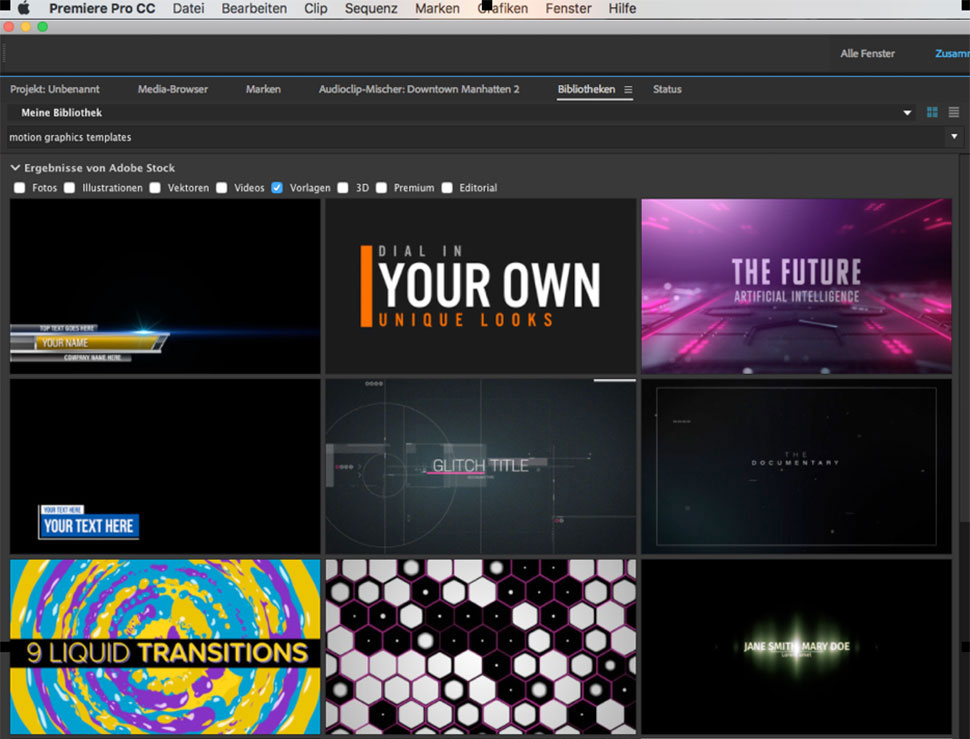970x739 pixels.
Task: Toggle the Premium filter checkbox
Action: [x=382, y=188]
